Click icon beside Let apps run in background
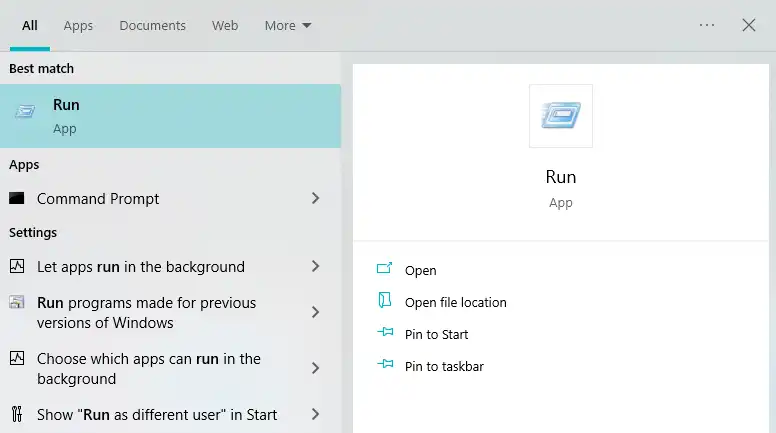776x433 pixels. point(17,267)
